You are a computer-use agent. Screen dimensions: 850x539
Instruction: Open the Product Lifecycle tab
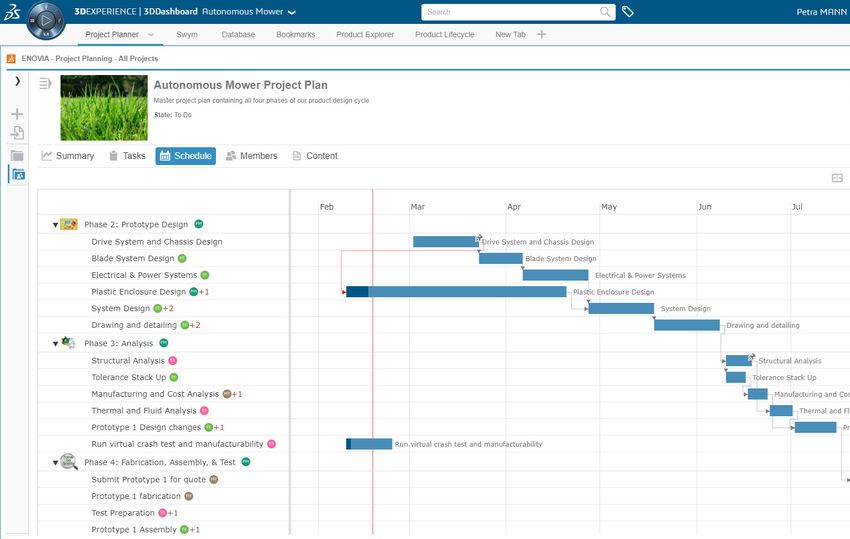[445, 34]
